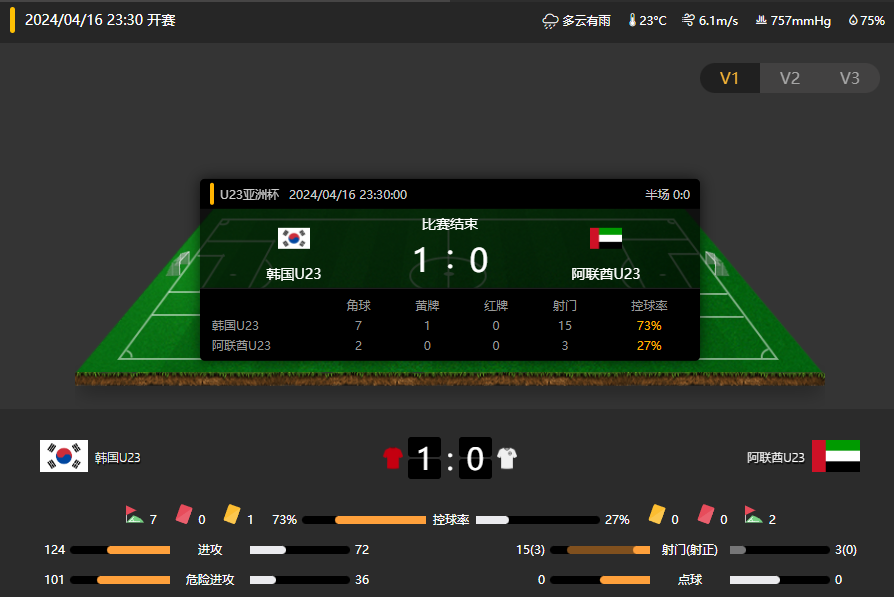This screenshot has height=597, width=894.
Task: Click the large South Korea flag thumbnail
Action: pyautogui.click(x=64, y=456)
